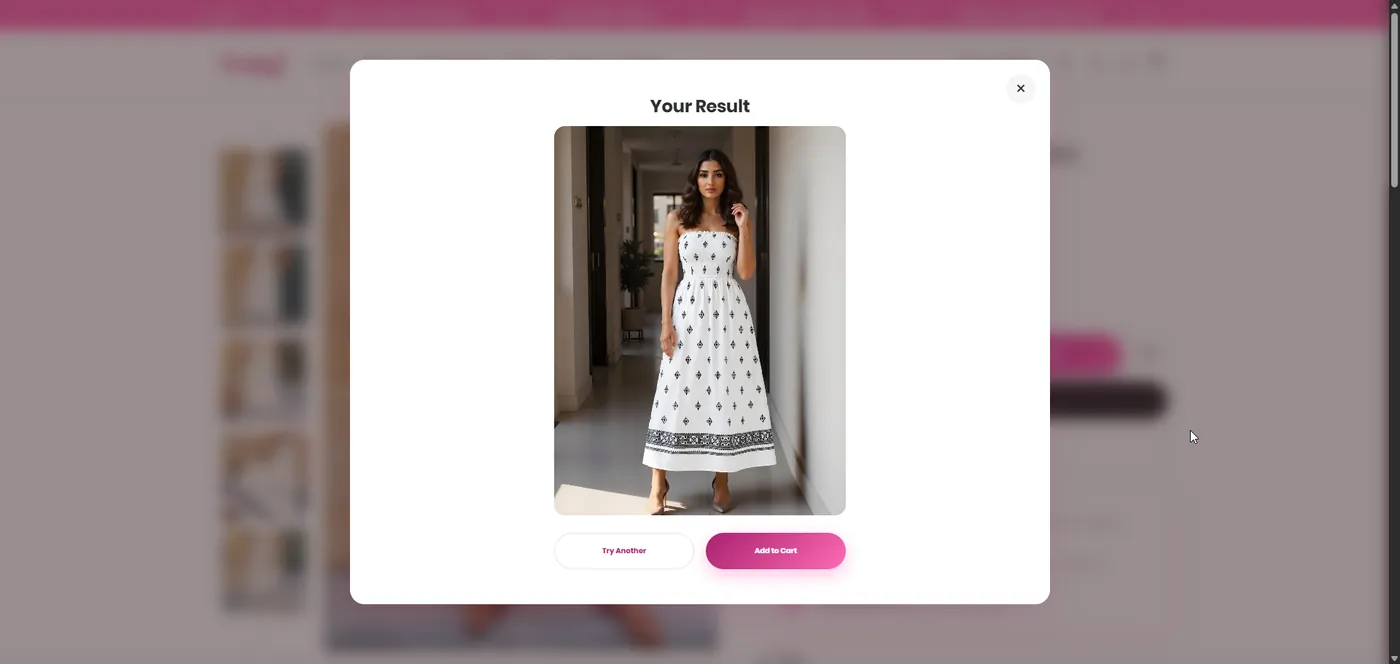Click the Your Result heading

(x=700, y=106)
